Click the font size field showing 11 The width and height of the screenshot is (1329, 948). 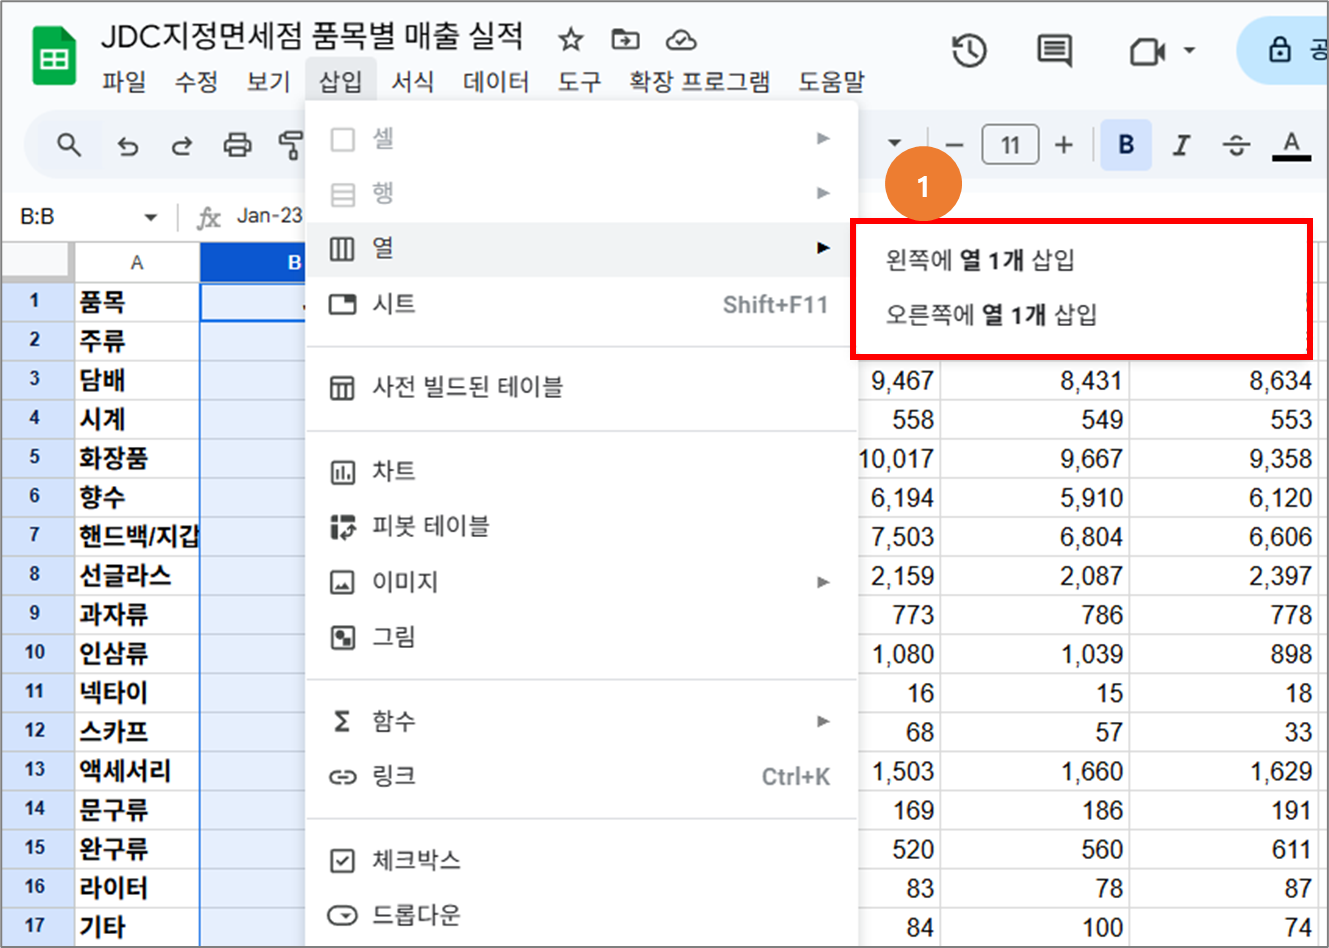pos(1010,146)
